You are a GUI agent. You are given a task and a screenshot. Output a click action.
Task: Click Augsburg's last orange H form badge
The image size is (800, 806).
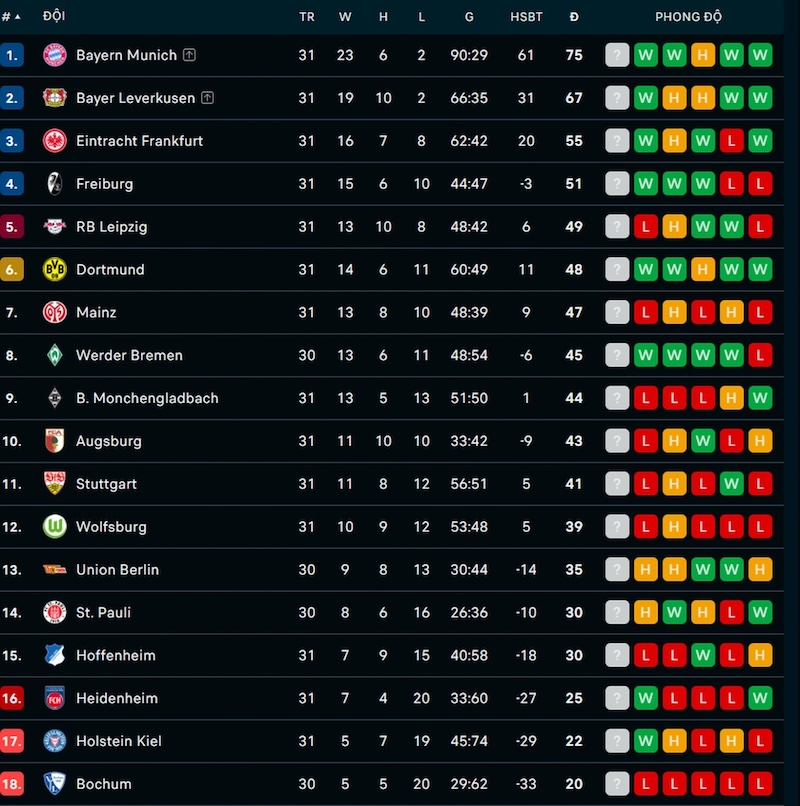(x=760, y=441)
